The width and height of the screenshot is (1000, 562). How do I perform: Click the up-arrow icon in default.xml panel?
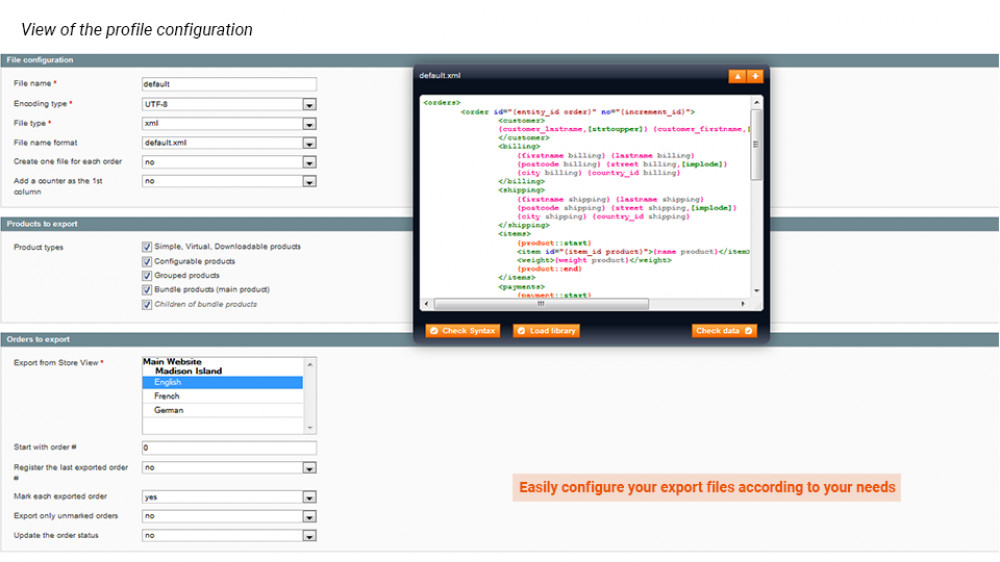click(737, 76)
